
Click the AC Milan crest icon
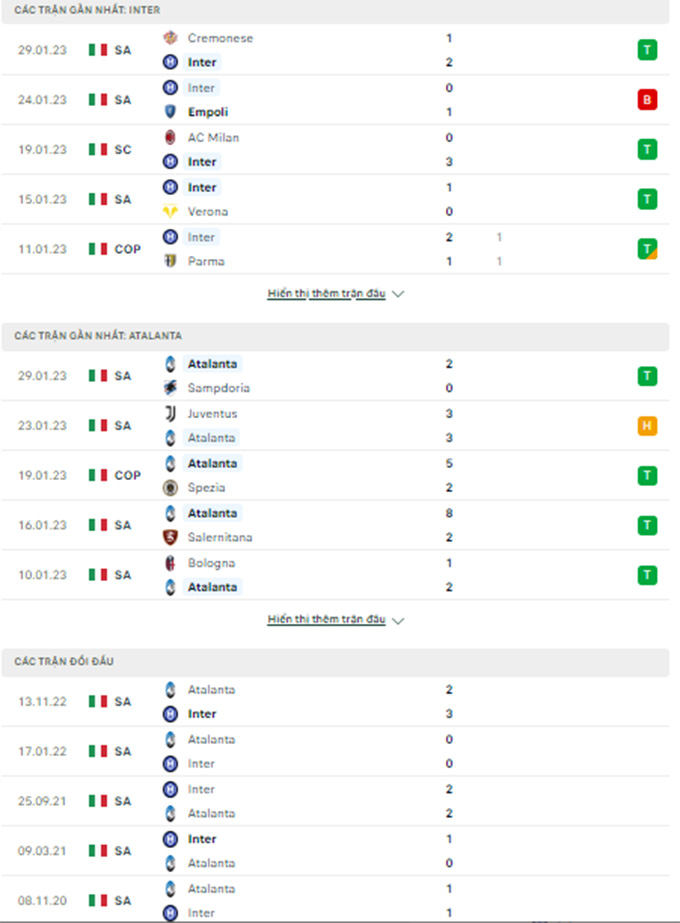170,137
